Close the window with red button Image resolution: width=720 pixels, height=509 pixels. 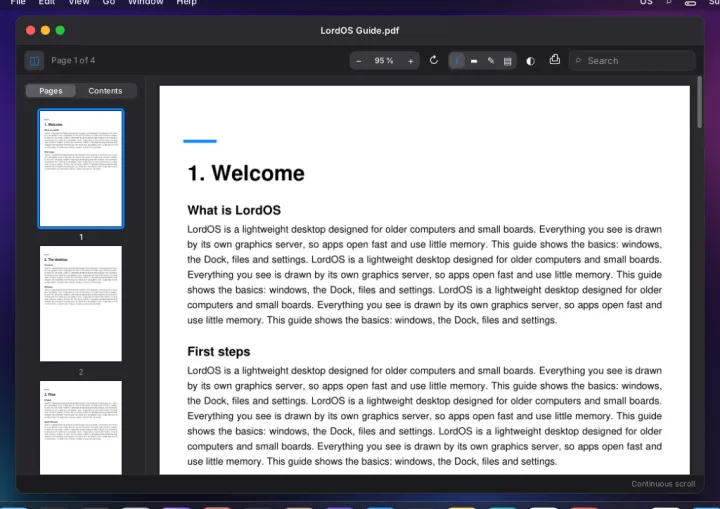31,30
